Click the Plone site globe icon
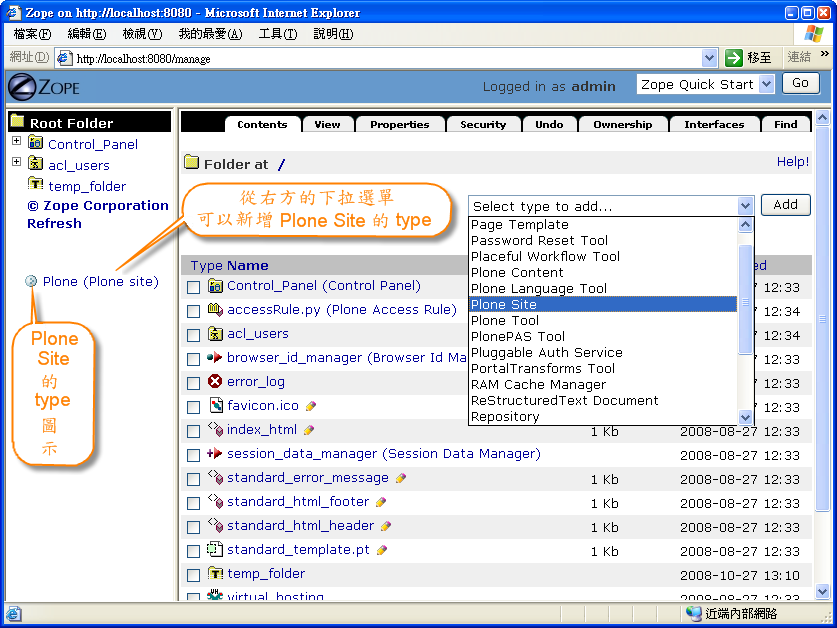Image resolution: width=837 pixels, height=628 pixels. tap(31, 281)
